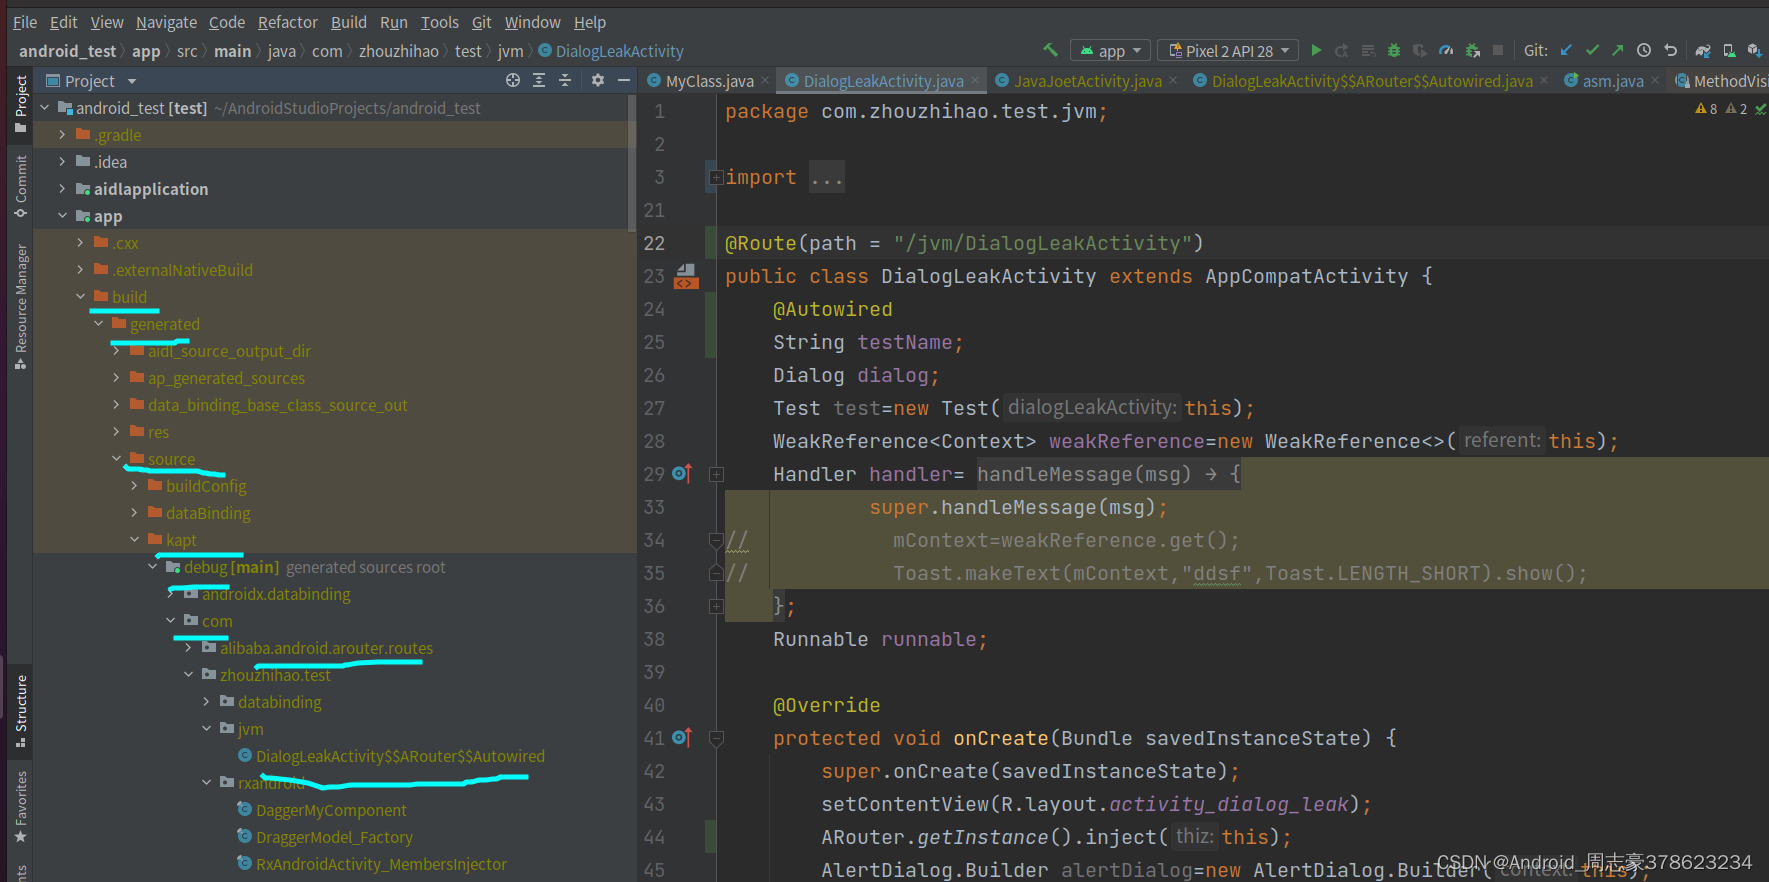Unfold the collapsed import block on line 3

coord(716,177)
